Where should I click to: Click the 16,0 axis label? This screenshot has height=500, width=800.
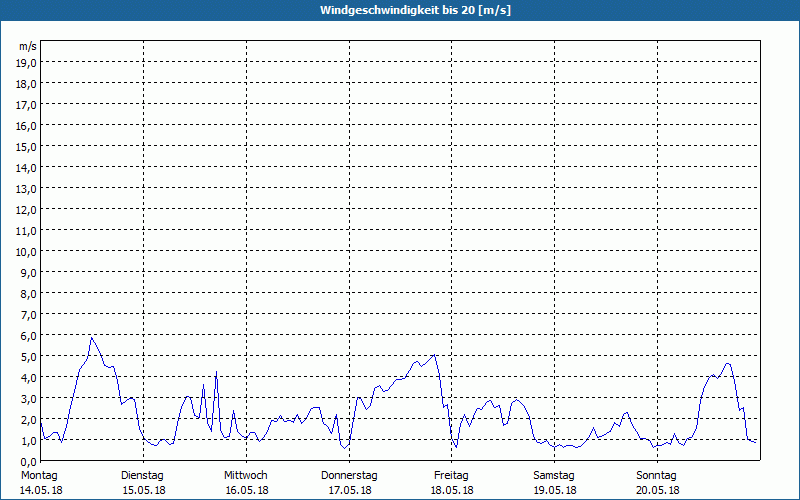(27, 126)
